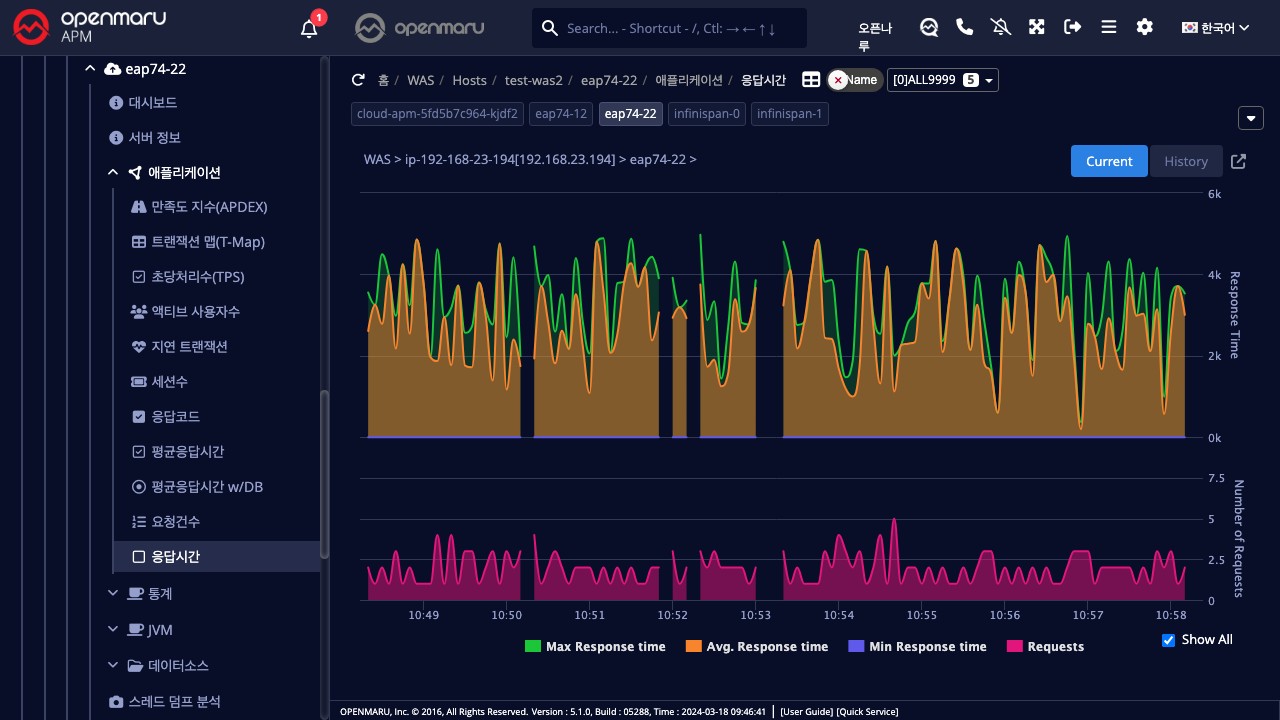
Task: Open the notification bell alerts
Action: pyautogui.click(x=310, y=28)
